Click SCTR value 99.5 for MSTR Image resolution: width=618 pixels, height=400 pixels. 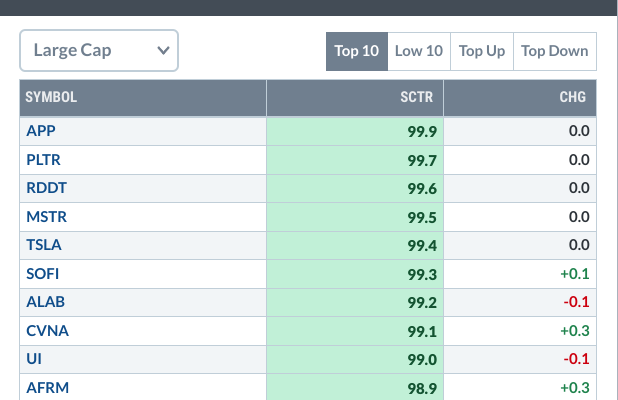[422, 218]
